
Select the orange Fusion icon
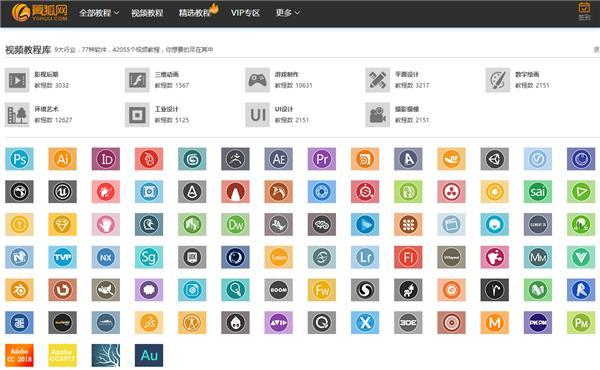pyautogui.click(x=279, y=257)
